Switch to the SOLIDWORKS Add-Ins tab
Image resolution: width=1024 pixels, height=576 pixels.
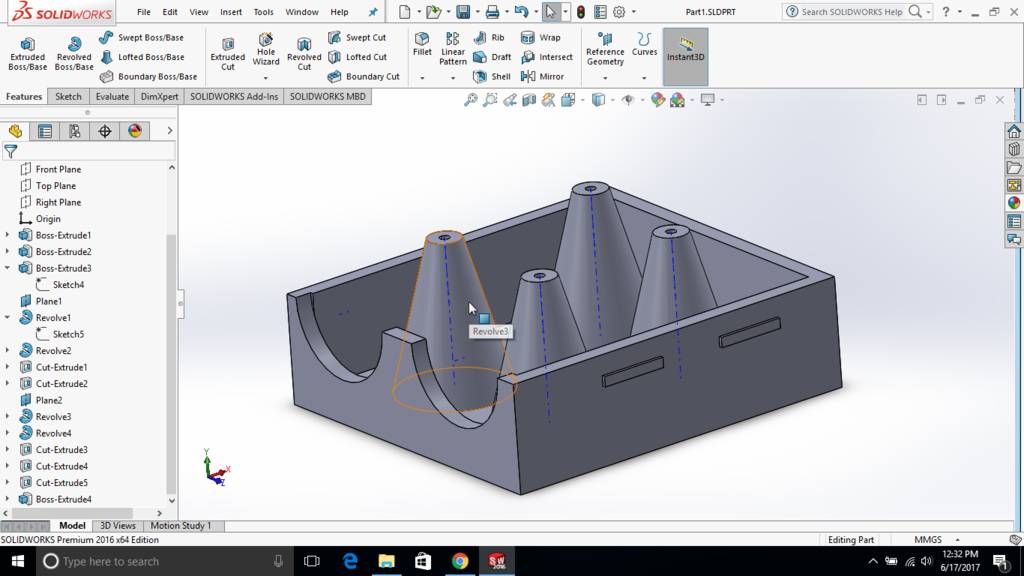[234, 97]
